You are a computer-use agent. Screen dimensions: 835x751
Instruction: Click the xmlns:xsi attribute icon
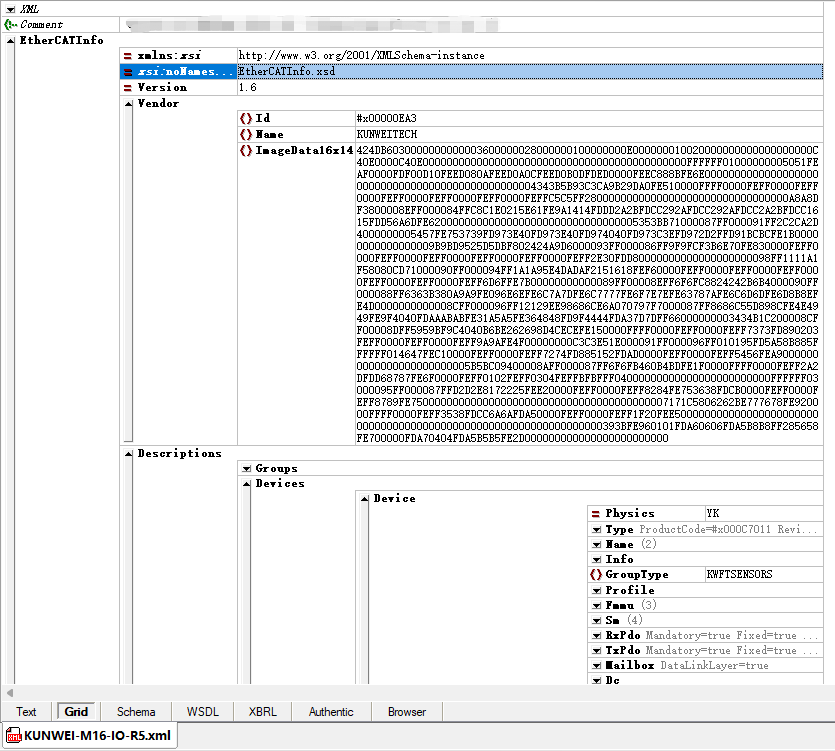pos(128,55)
